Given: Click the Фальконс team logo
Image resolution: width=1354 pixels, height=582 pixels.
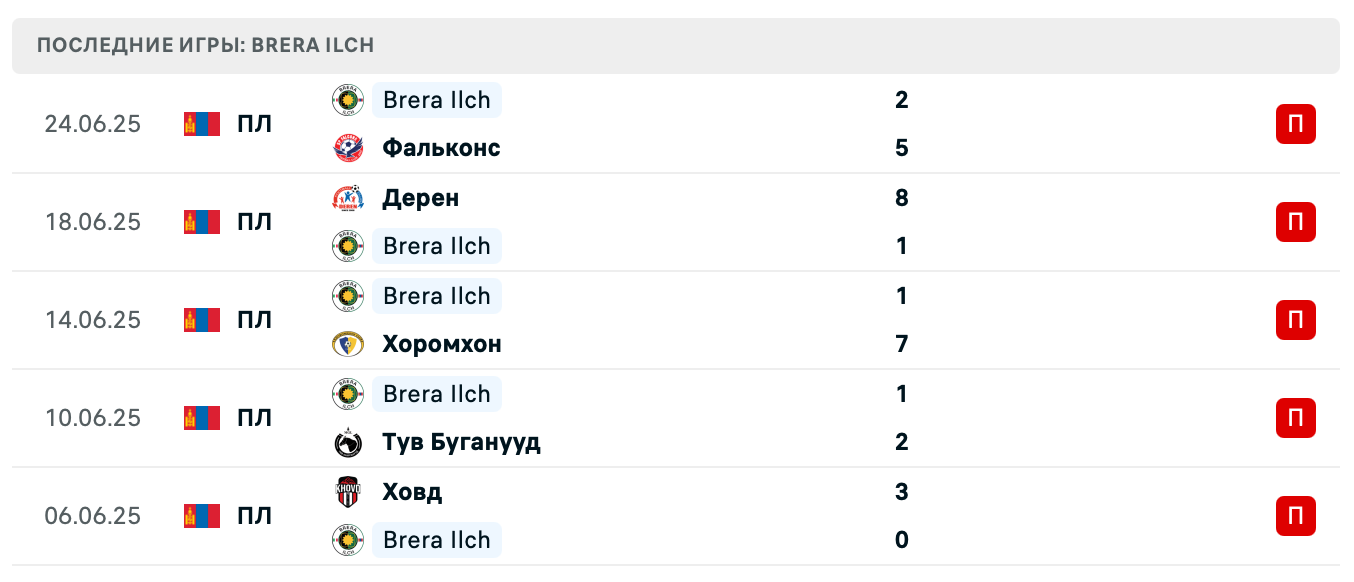Looking at the screenshot, I should [345, 147].
